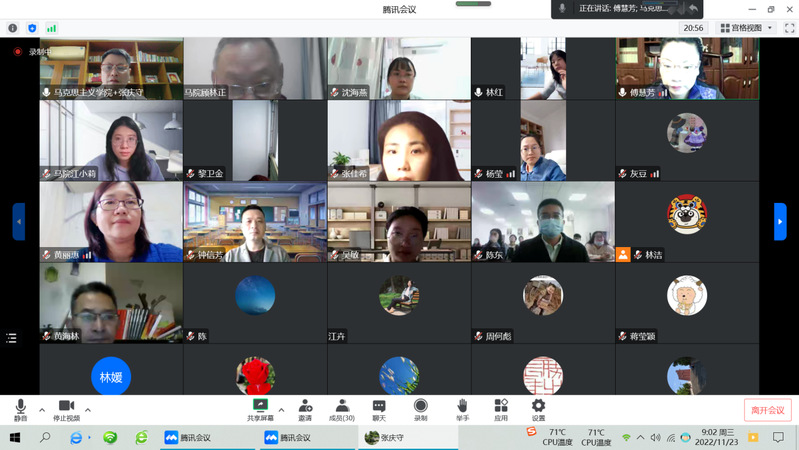Open 设置 settings gear
The image size is (799, 450).
click(x=539, y=410)
